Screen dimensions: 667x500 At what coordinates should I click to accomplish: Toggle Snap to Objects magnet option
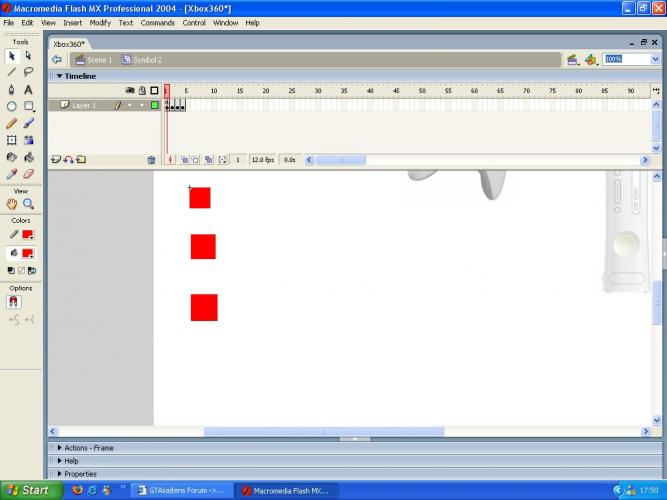tap(14, 302)
